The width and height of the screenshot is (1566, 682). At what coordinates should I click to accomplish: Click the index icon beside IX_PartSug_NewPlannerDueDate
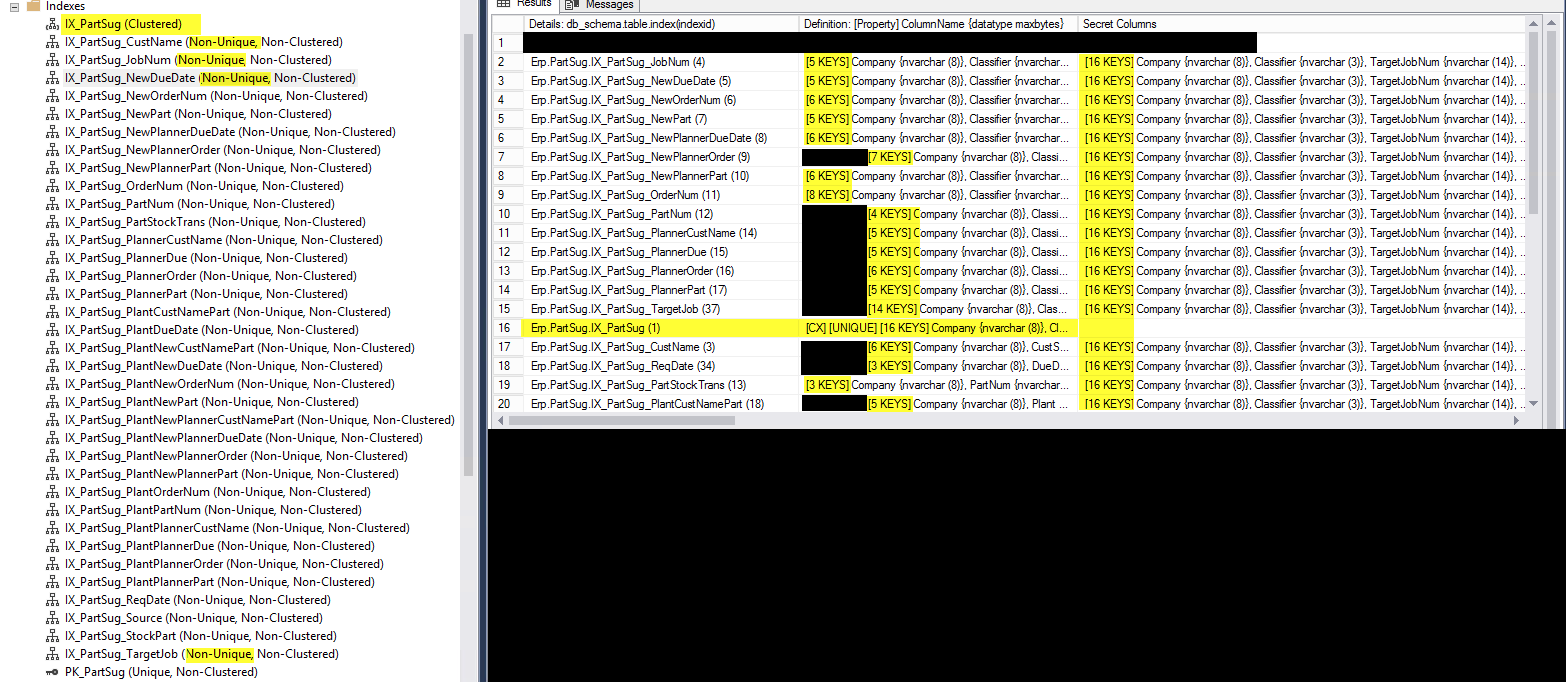click(x=53, y=132)
